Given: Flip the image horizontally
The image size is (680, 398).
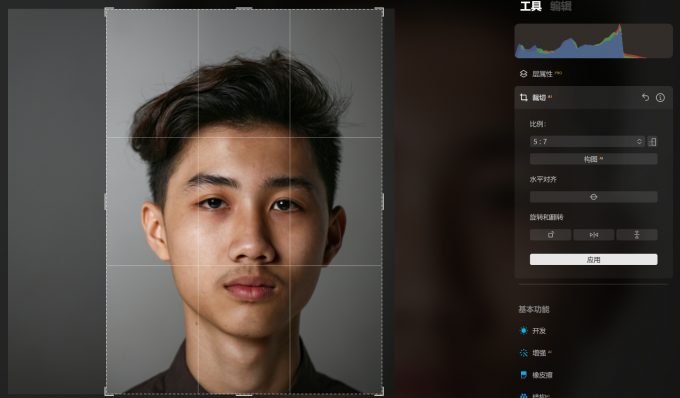Looking at the screenshot, I should click(x=594, y=235).
